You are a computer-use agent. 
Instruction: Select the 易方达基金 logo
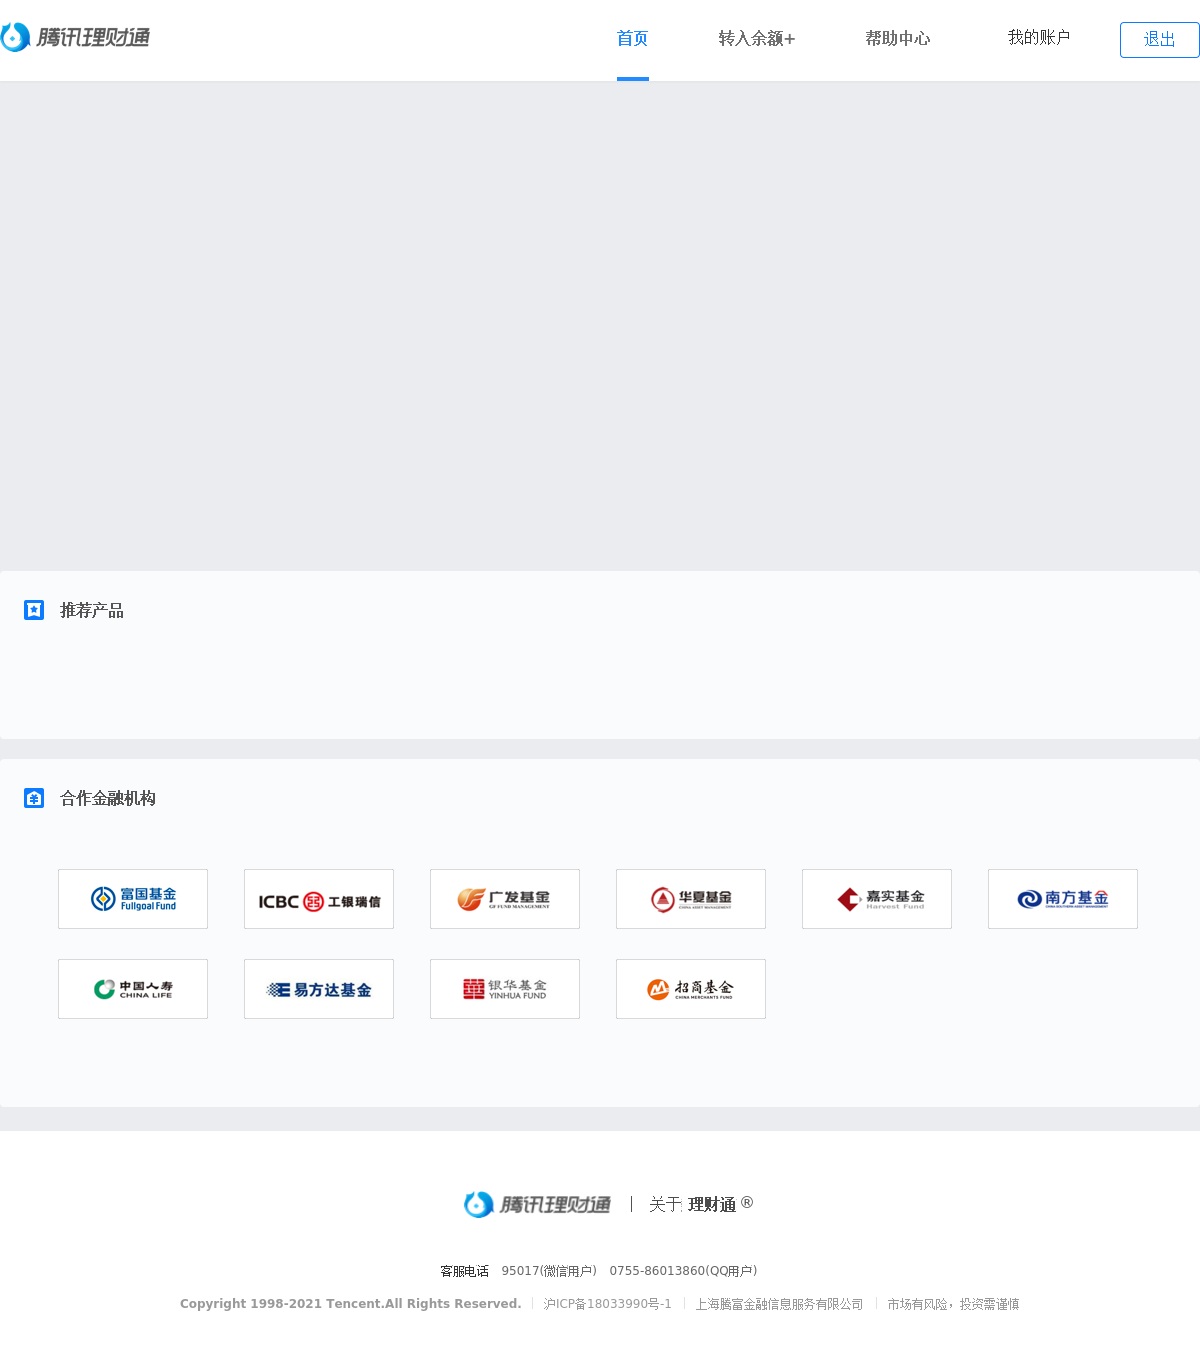click(x=319, y=989)
